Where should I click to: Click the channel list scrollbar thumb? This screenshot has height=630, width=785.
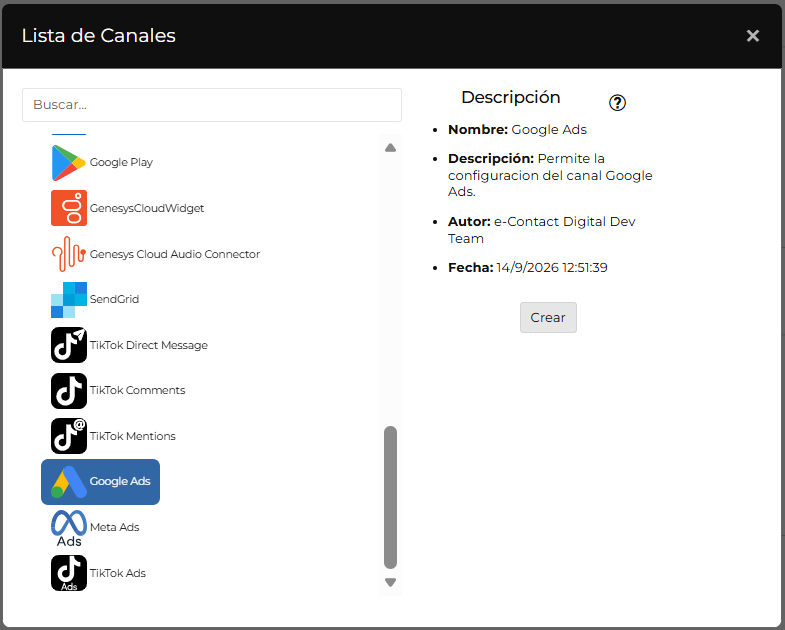tap(390, 497)
